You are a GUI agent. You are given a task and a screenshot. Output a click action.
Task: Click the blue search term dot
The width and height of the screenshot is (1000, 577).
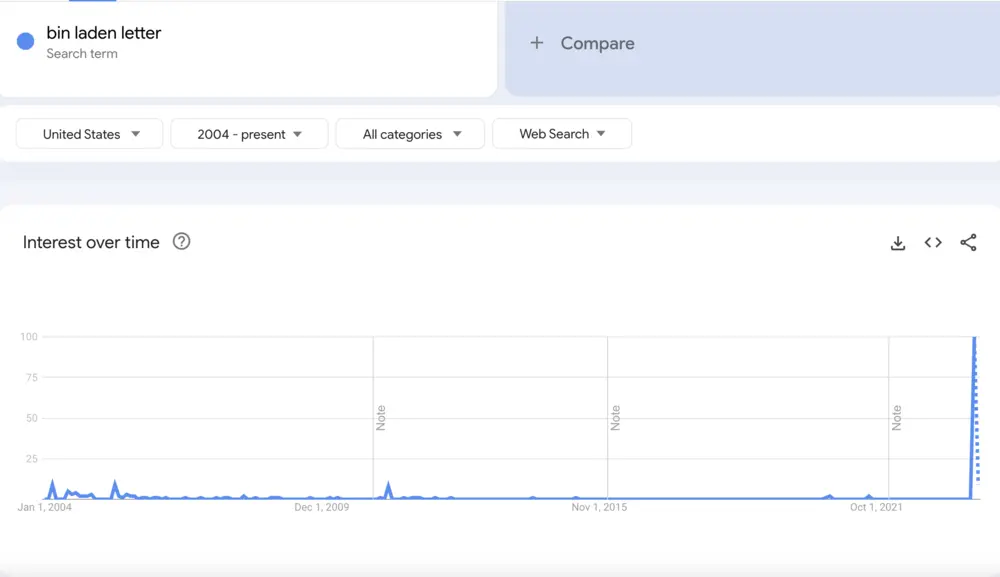(26, 42)
